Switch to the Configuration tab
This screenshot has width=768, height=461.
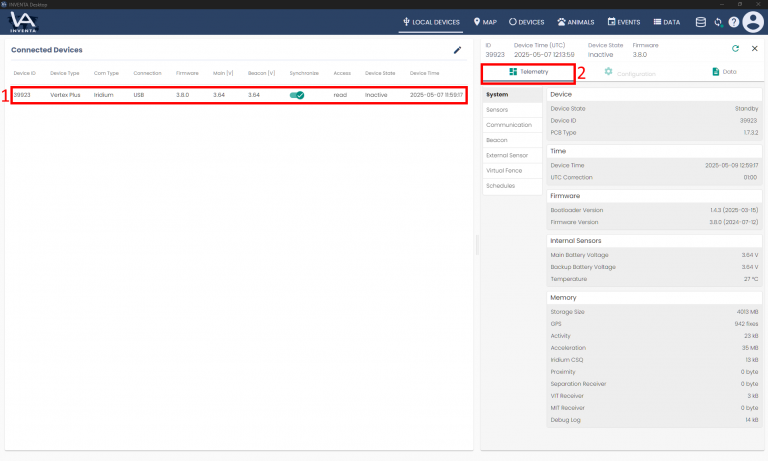click(x=630, y=73)
